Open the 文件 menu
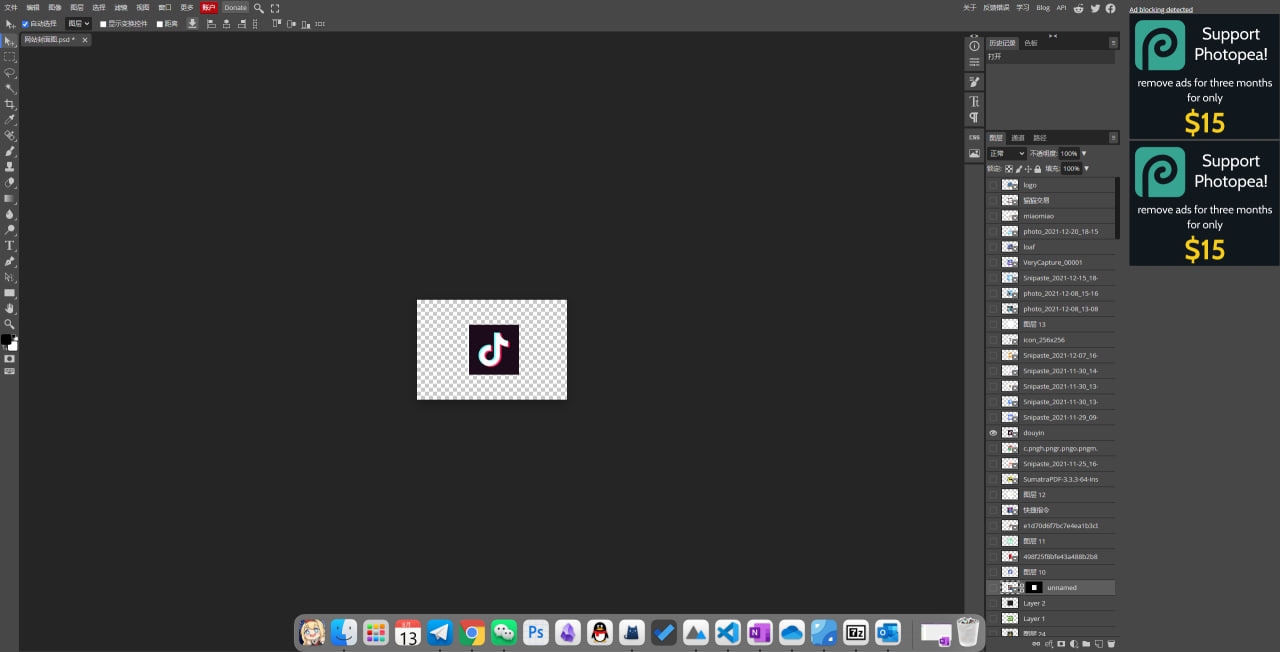The image size is (1280, 652). pyautogui.click(x=11, y=7)
